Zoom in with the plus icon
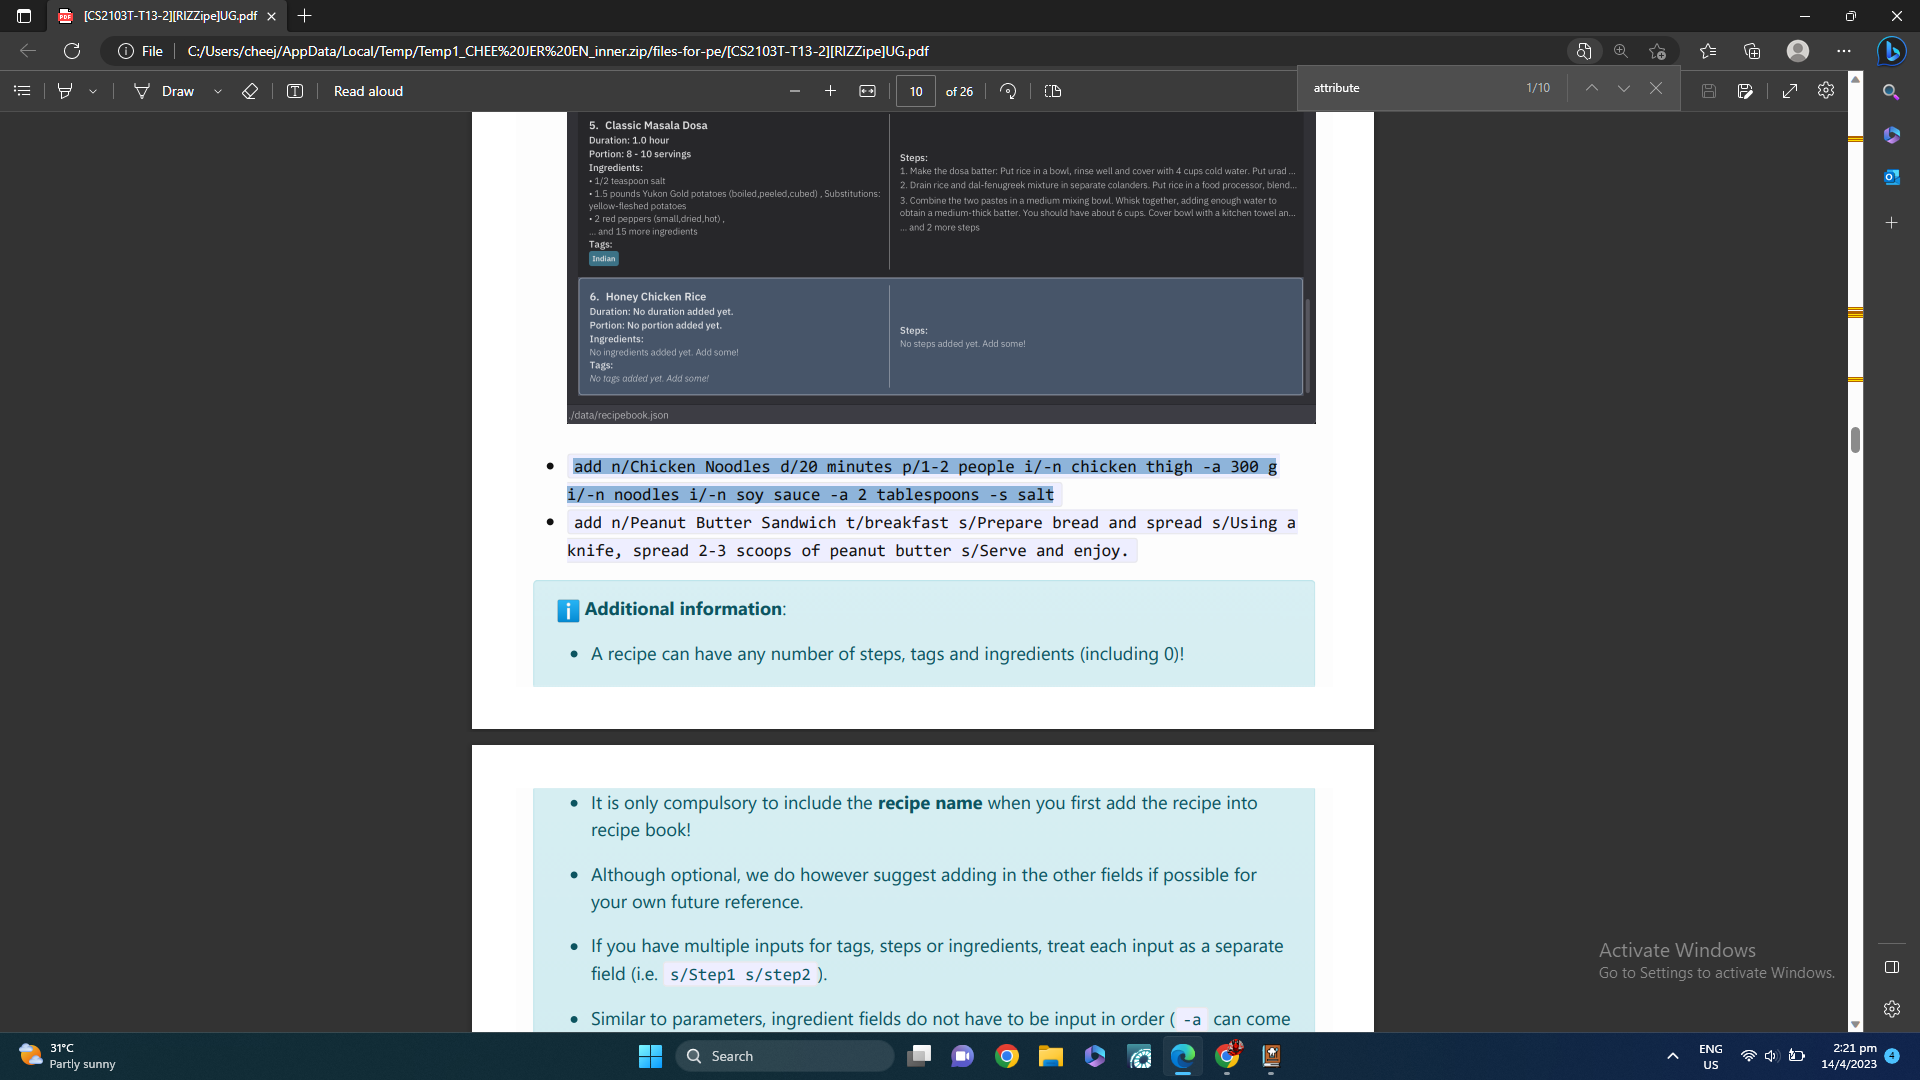The height and width of the screenshot is (1080, 1920). (830, 91)
